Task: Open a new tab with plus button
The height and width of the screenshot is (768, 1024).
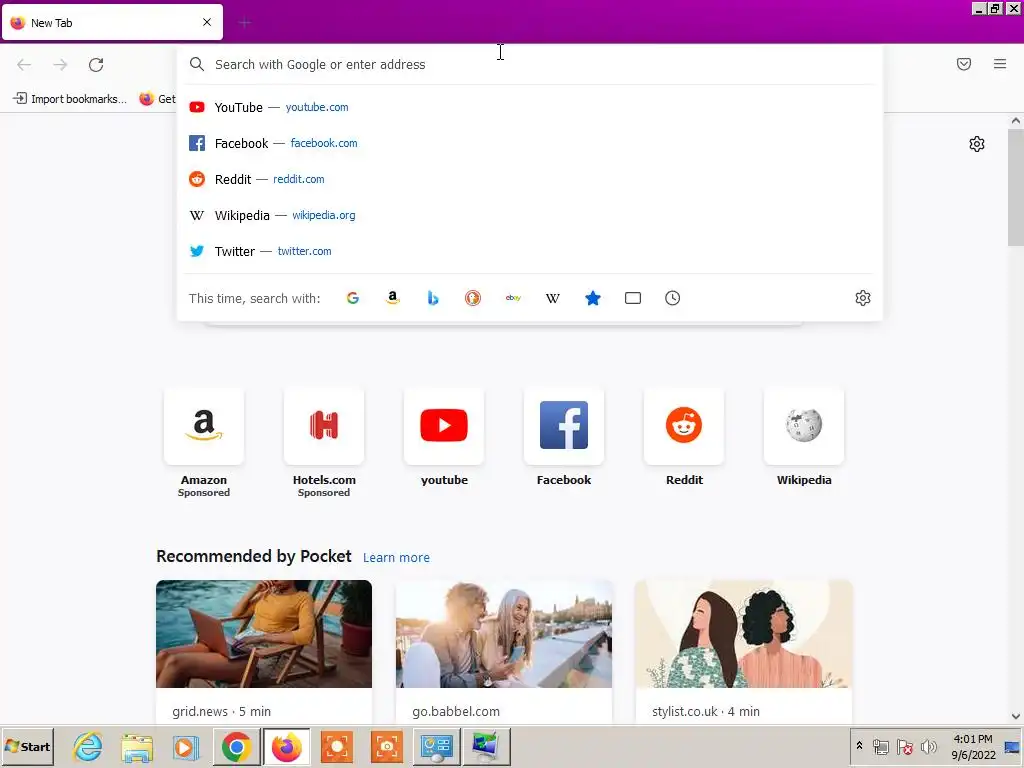Action: [x=245, y=23]
